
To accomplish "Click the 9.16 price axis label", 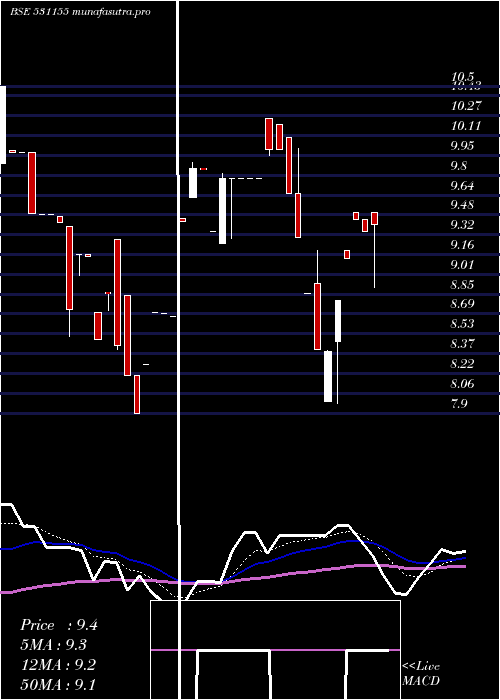I will 462,245.
